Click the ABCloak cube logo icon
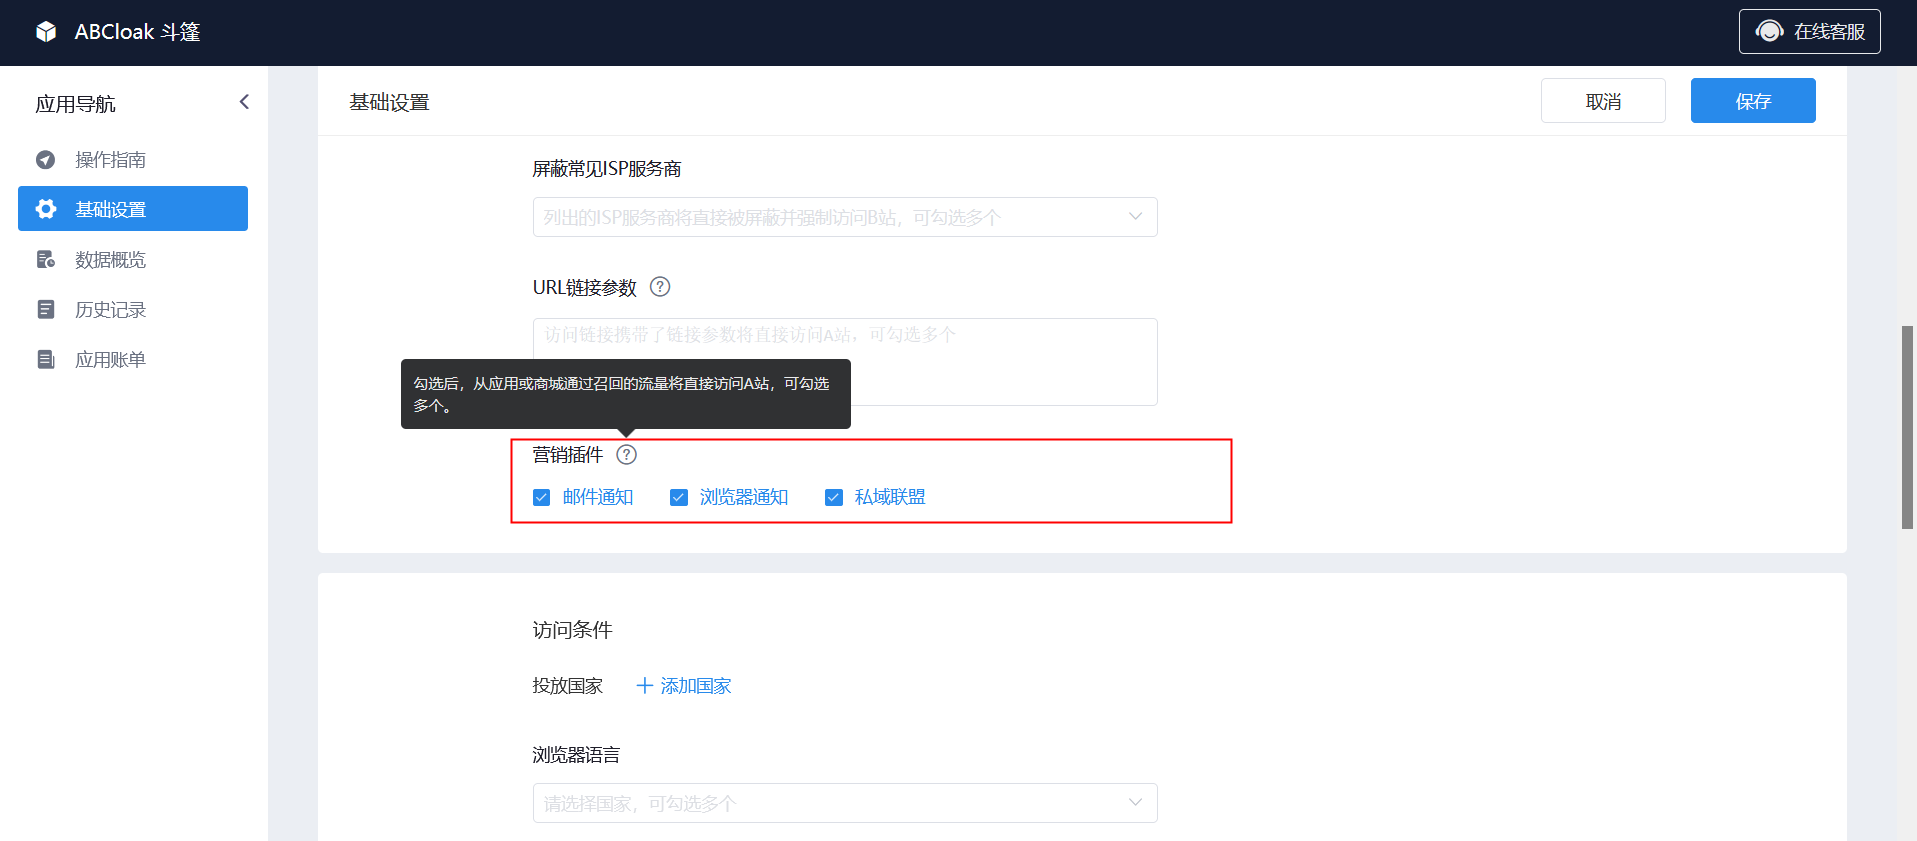The height and width of the screenshot is (841, 1917). pos(46,32)
